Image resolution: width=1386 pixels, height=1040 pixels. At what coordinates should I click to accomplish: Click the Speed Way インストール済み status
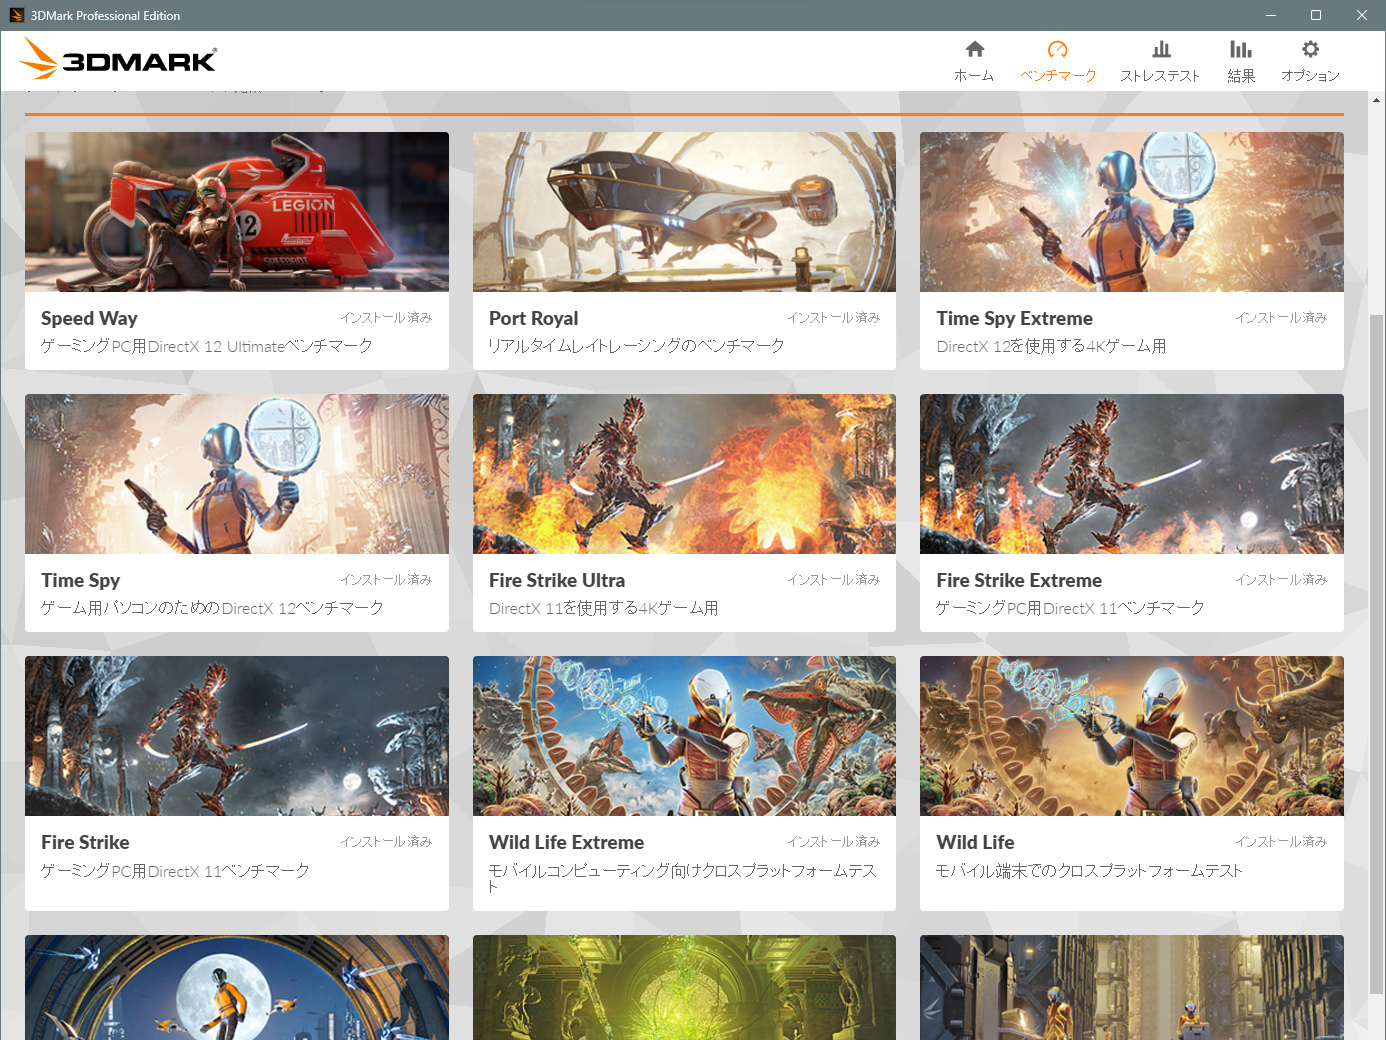click(386, 318)
